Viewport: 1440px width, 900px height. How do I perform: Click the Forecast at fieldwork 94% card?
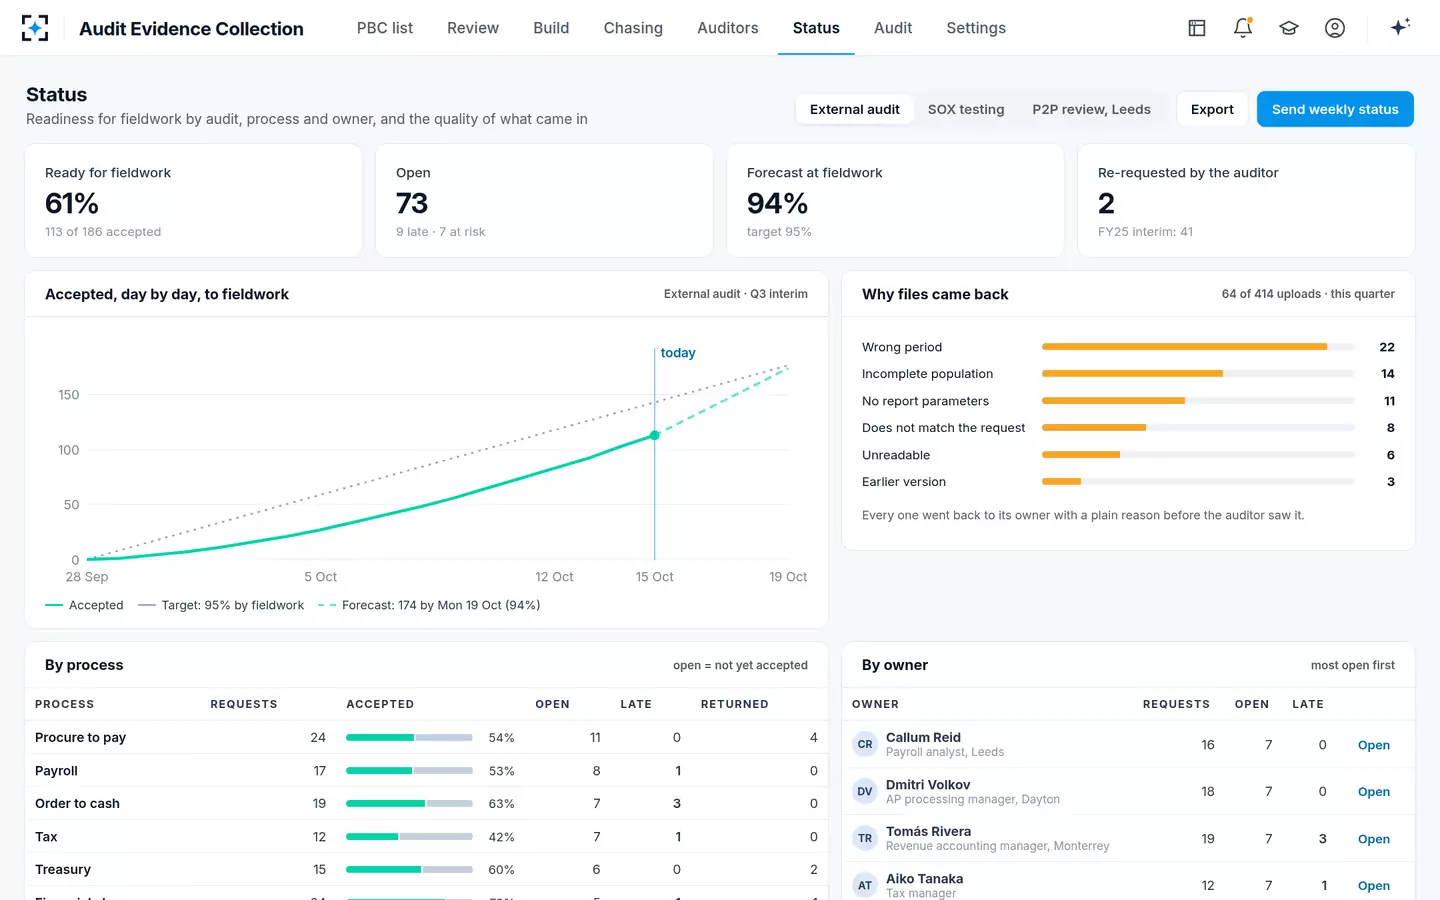click(895, 201)
